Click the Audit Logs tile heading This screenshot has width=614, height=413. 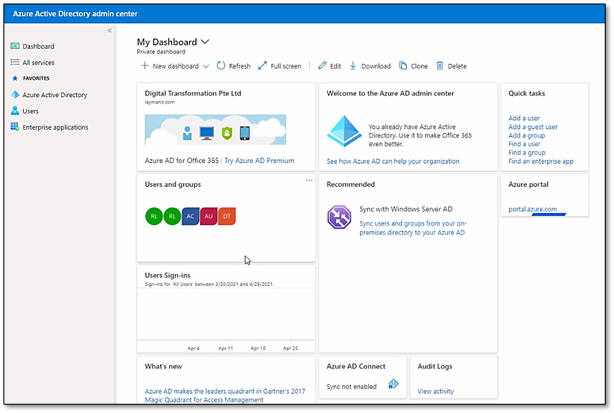point(435,366)
